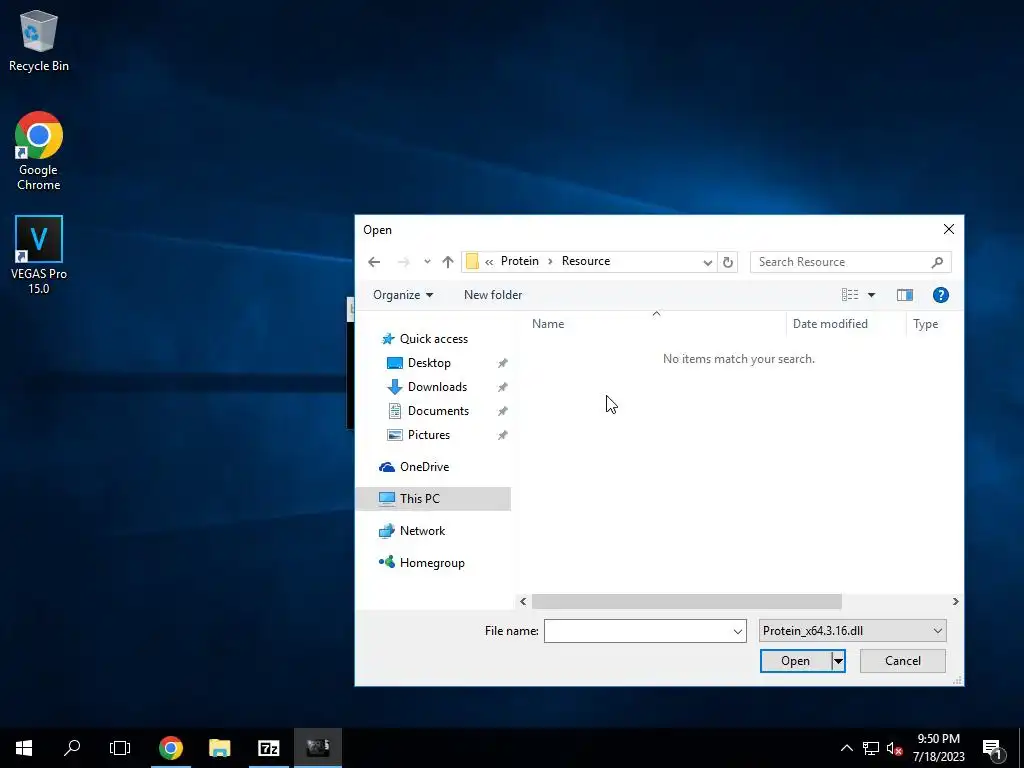Change view layout using the view icon
The height and width of the screenshot is (768, 1024).
click(x=850, y=295)
